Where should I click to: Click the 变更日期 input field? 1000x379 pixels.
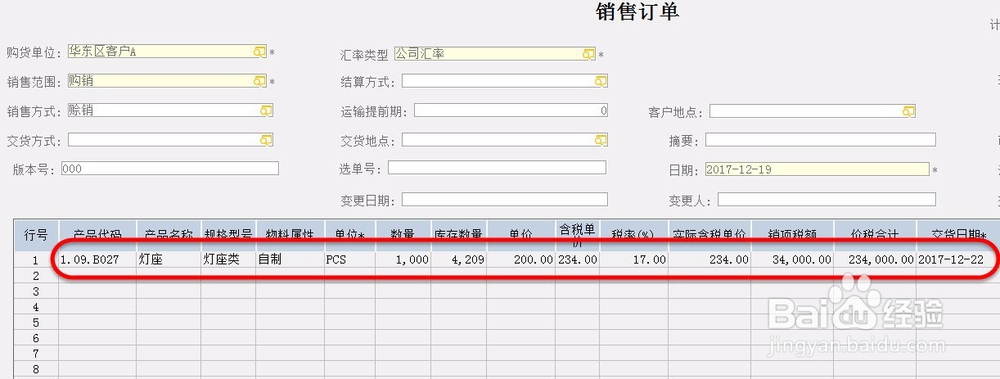[x=504, y=200]
